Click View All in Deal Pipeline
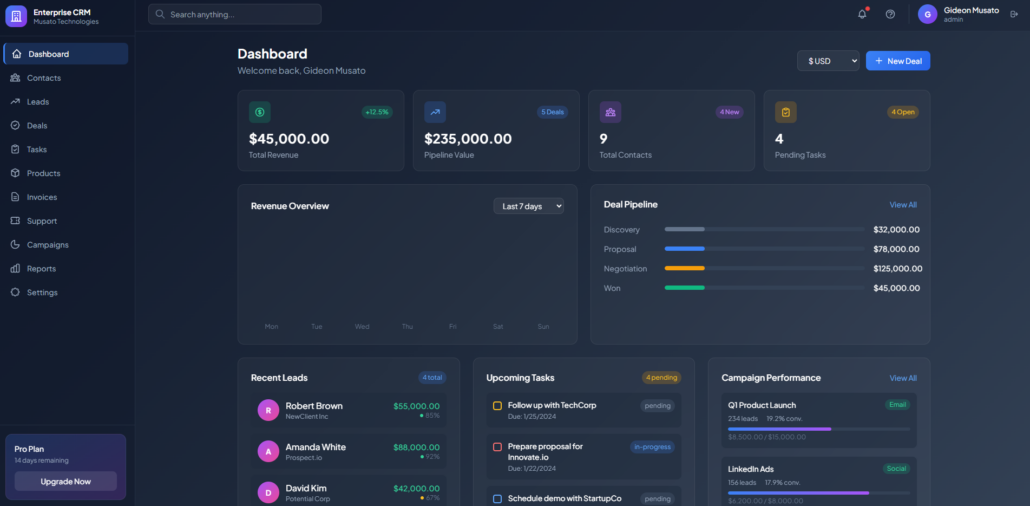The image size is (1030, 506). pos(903,205)
